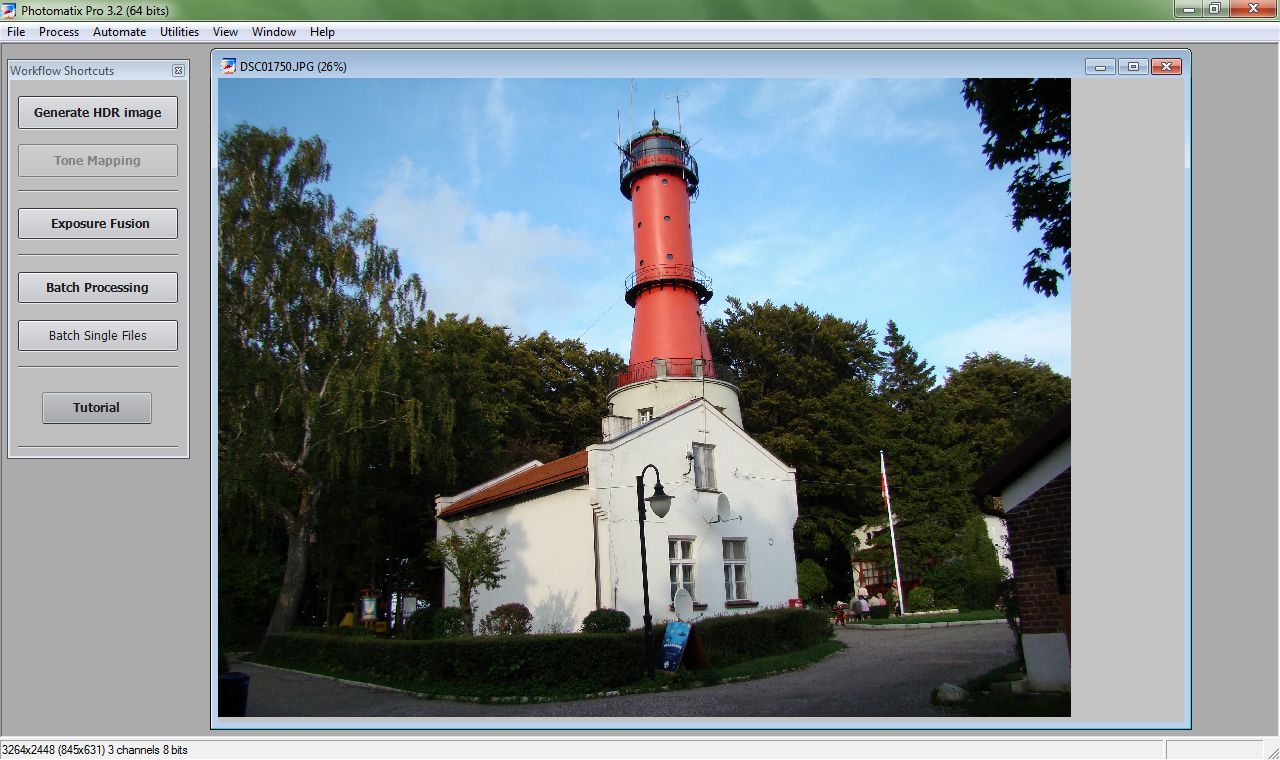Viewport: 1280px width, 760px height.
Task: Click the lighthouse photo in viewer
Action: point(644,397)
